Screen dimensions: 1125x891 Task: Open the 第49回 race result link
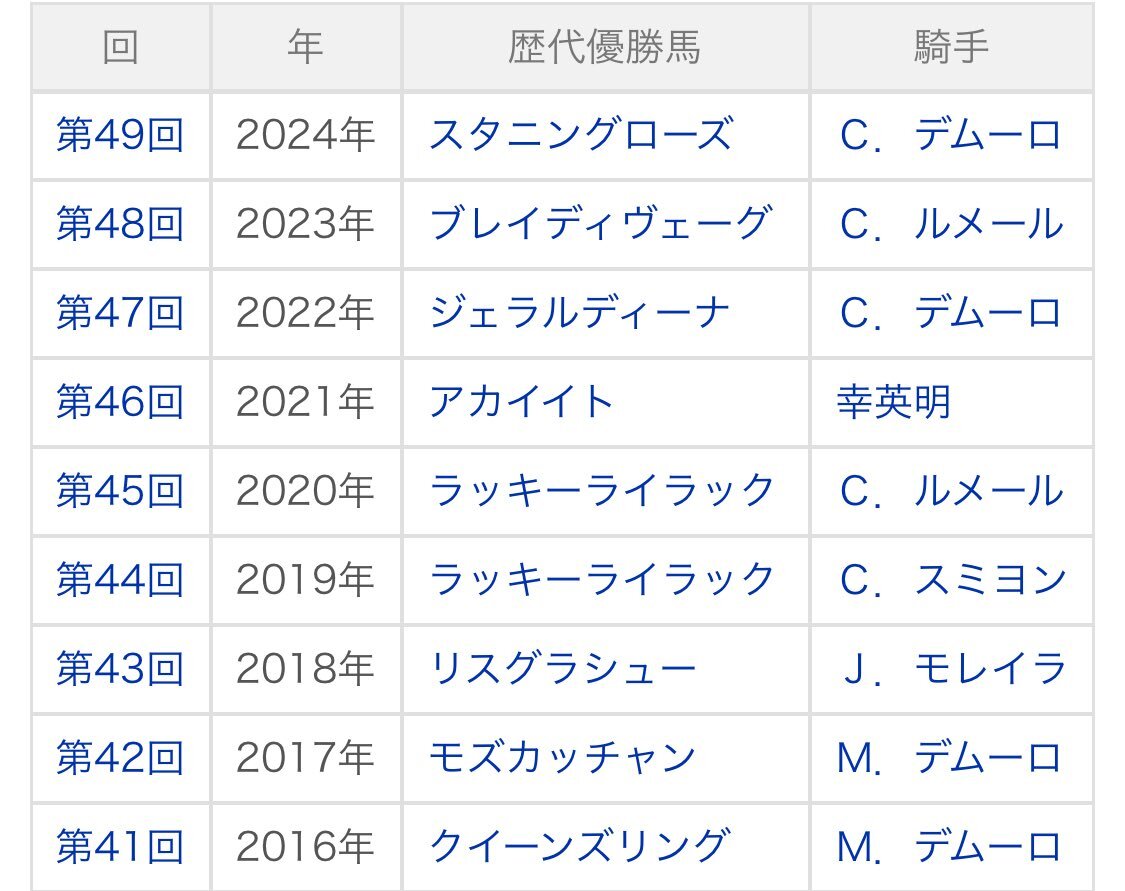coord(120,136)
